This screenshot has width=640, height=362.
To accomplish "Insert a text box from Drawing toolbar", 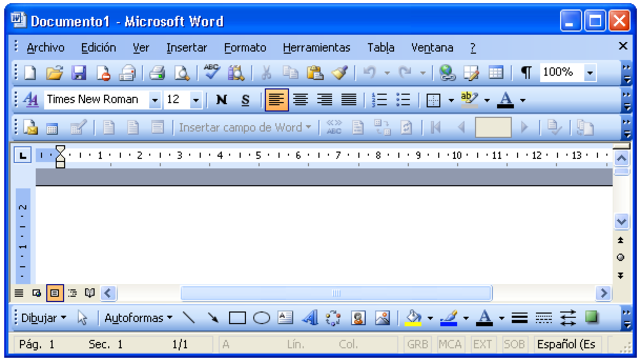I will [x=285, y=318].
